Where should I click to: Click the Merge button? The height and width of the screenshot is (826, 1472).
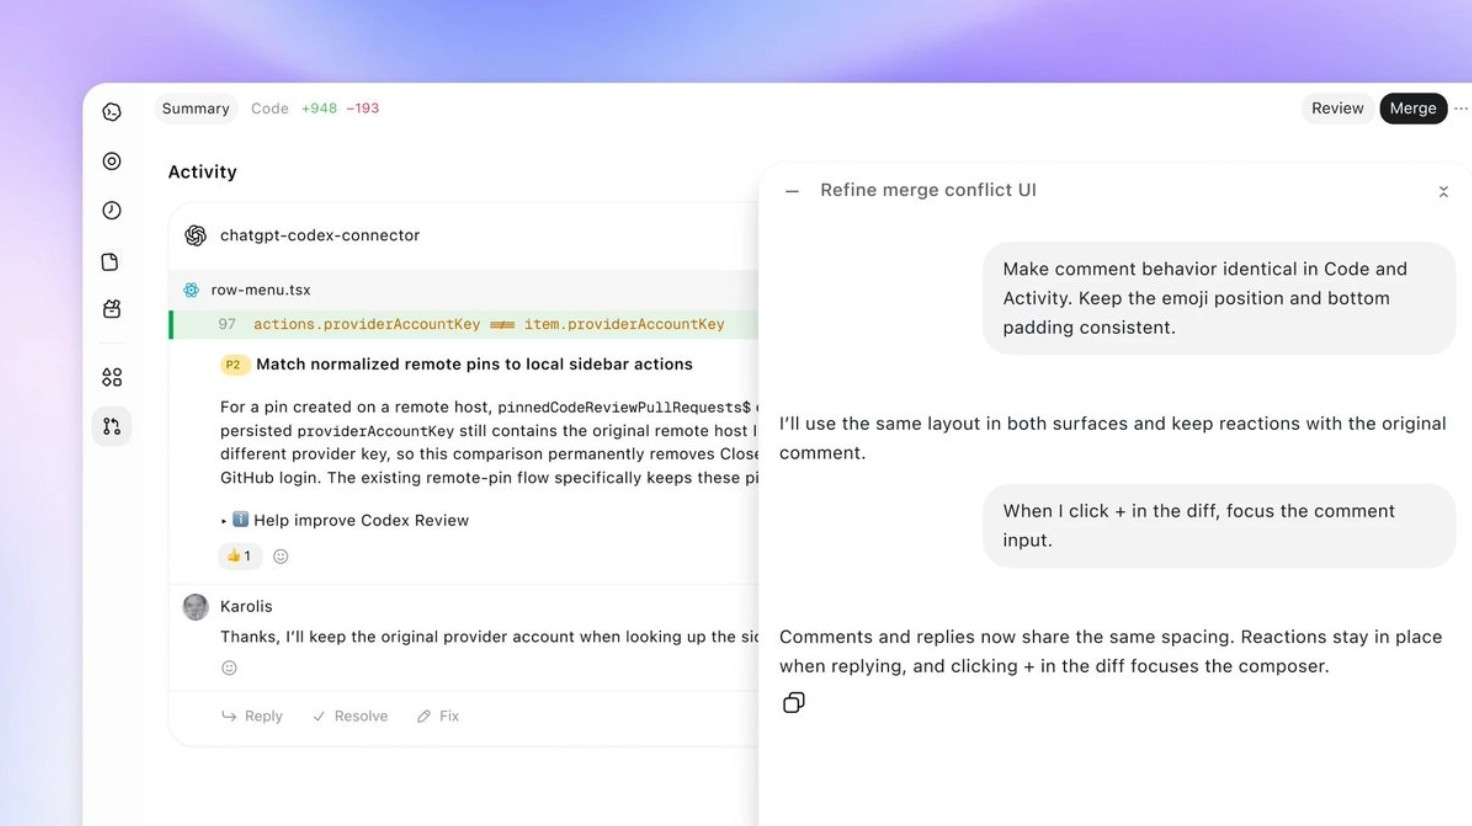point(1413,108)
